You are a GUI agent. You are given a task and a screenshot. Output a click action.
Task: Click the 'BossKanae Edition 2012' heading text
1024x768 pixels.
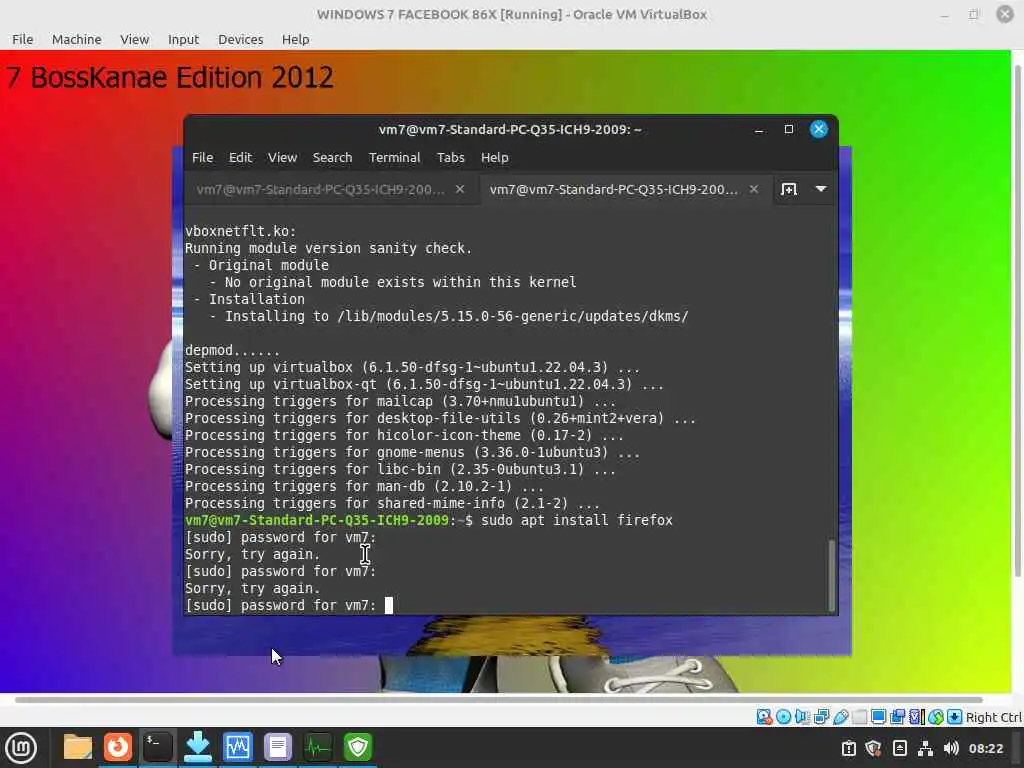pos(182,78)
